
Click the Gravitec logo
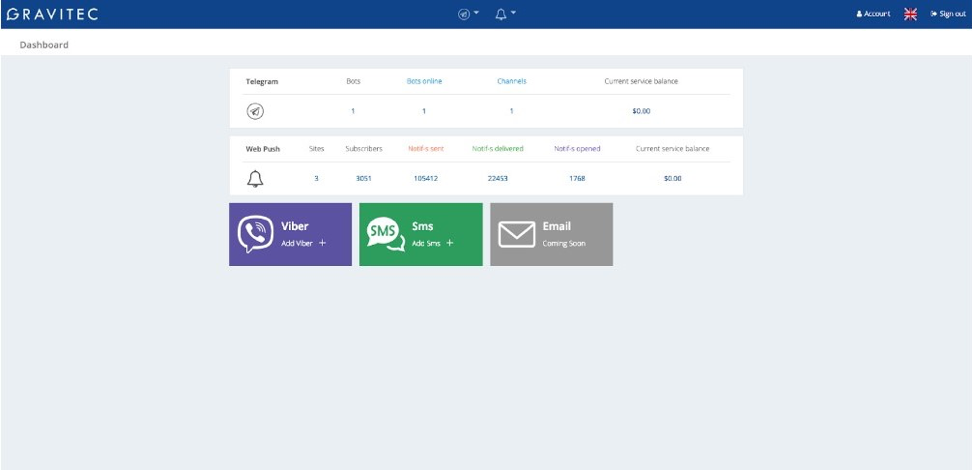[x=52, y=14]
